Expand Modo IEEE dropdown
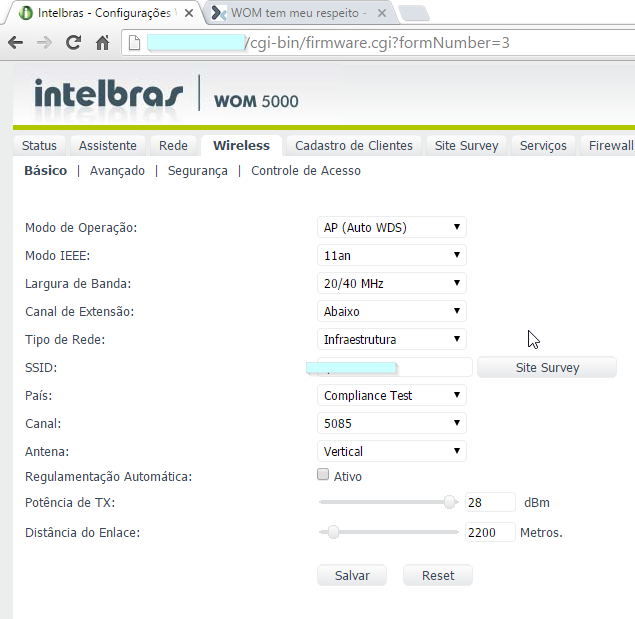 (x=392, y=255)
